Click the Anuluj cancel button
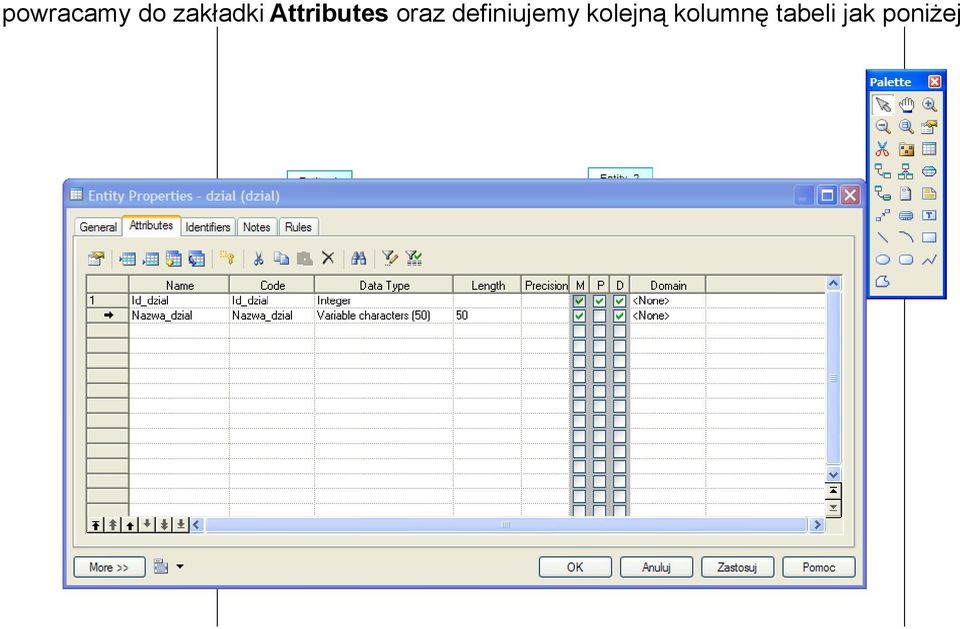The width and height of the screenshot is (960, 629). [656, 567]
